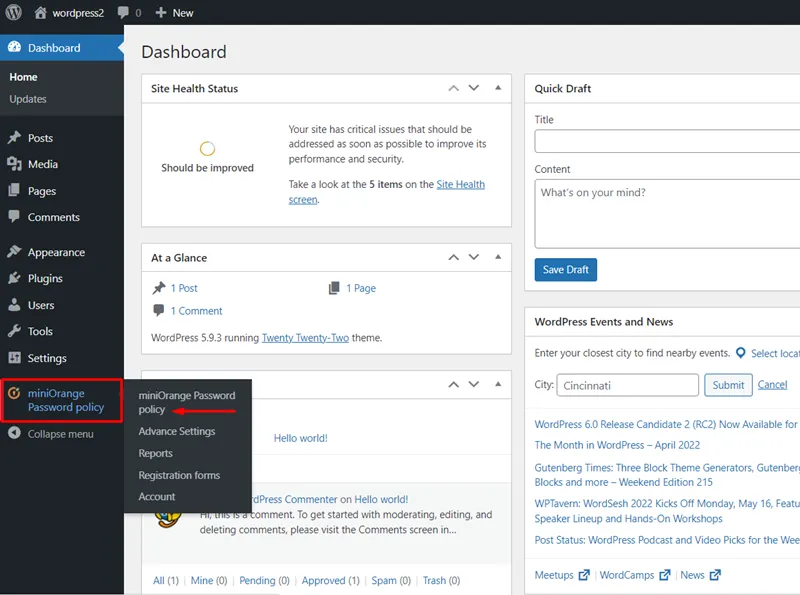Click the WordPress logo in the admin bar
This screenshot has height=595, width=800.
click(14, 12)
